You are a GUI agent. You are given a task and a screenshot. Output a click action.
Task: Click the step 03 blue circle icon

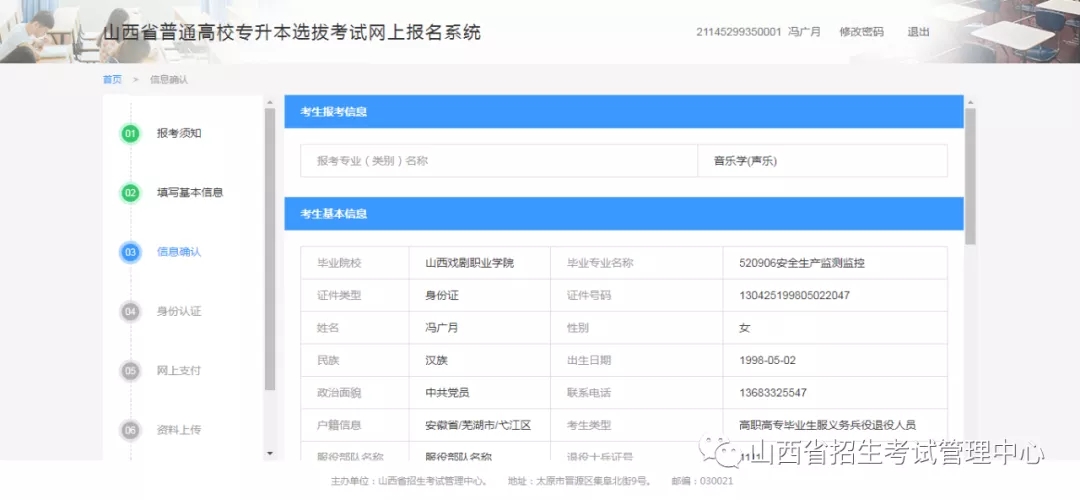tap(130, 252)
